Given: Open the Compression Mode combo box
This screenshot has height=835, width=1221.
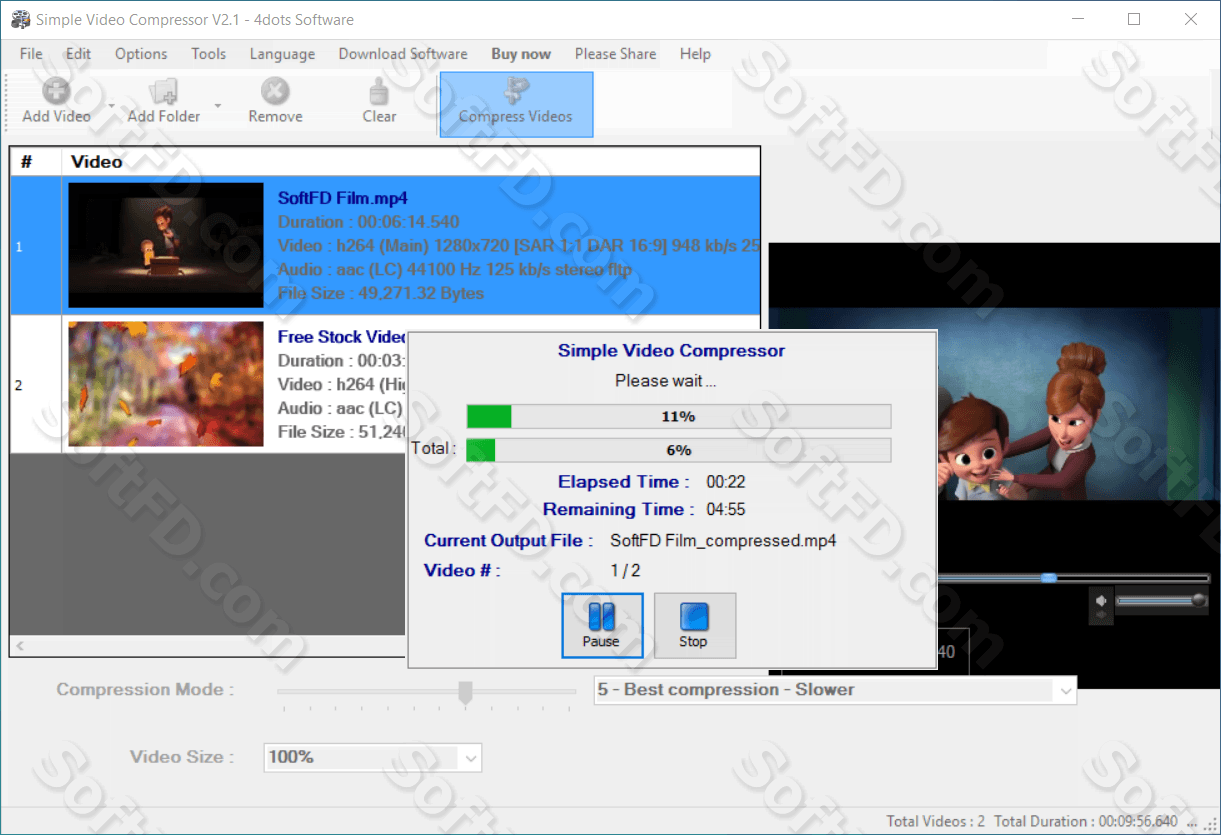Looking at the screenshot, I should click(x=835, y=690).
